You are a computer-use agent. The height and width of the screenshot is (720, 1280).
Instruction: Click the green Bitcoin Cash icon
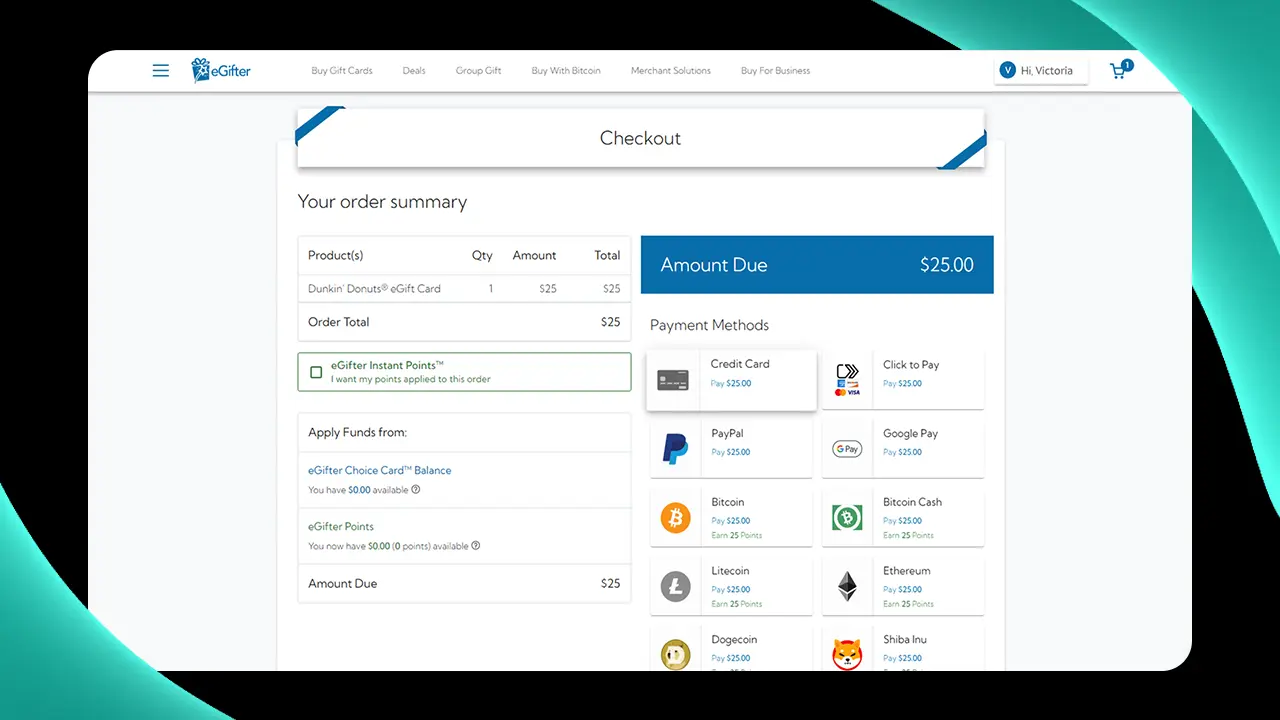[847, 518]
